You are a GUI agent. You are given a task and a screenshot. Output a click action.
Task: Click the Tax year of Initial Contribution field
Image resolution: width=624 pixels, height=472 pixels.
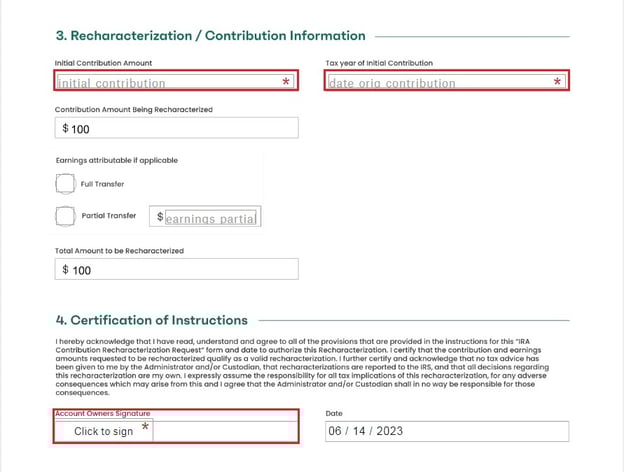pyautogui.click(x=447, y=80)
